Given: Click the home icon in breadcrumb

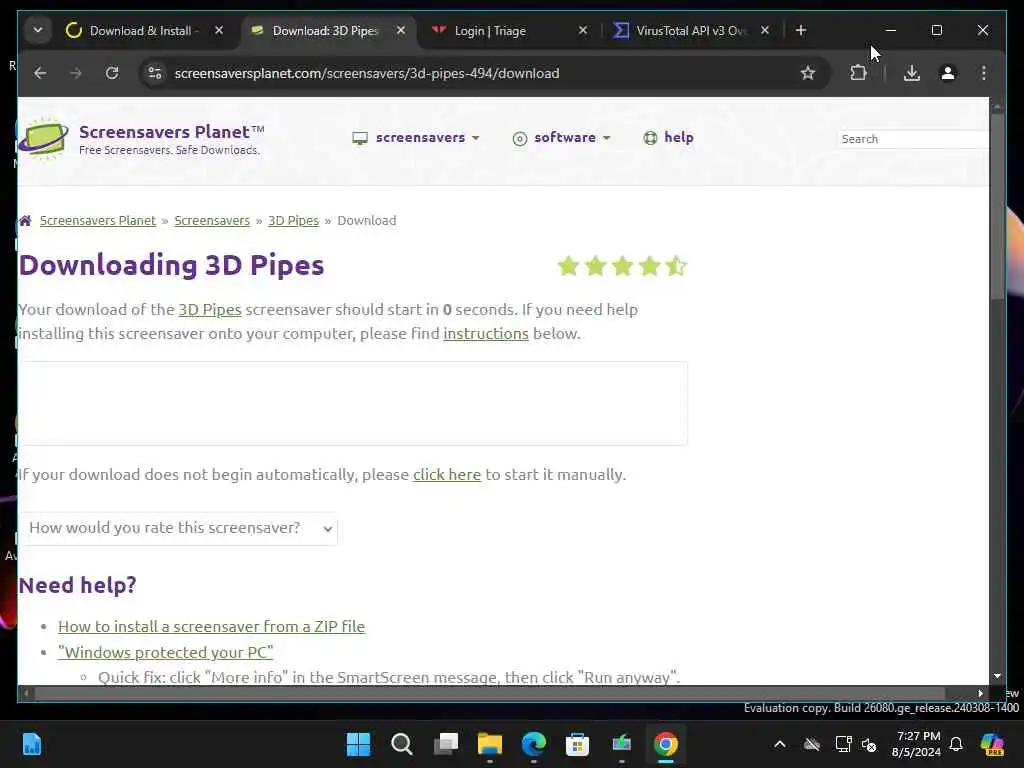Looking at the screenshot, I should pos(25,221).
